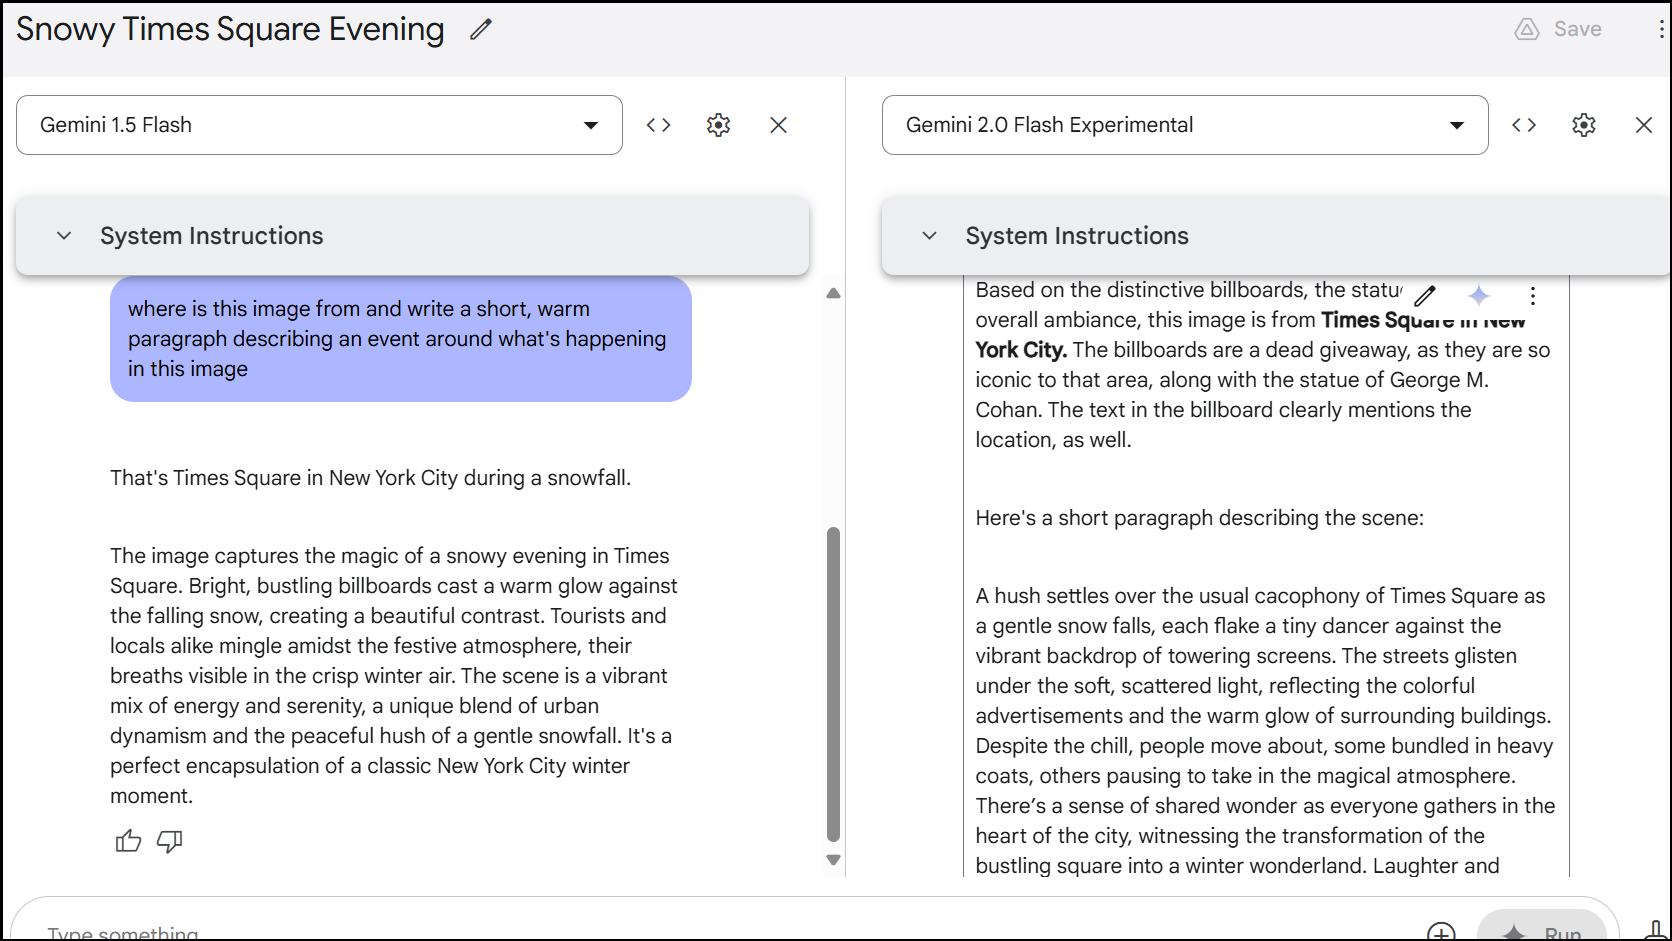This screenshot has width=1672, height=941.
Task: Click the left panel's scroll up arrow
Action: (x=833, y=293)
